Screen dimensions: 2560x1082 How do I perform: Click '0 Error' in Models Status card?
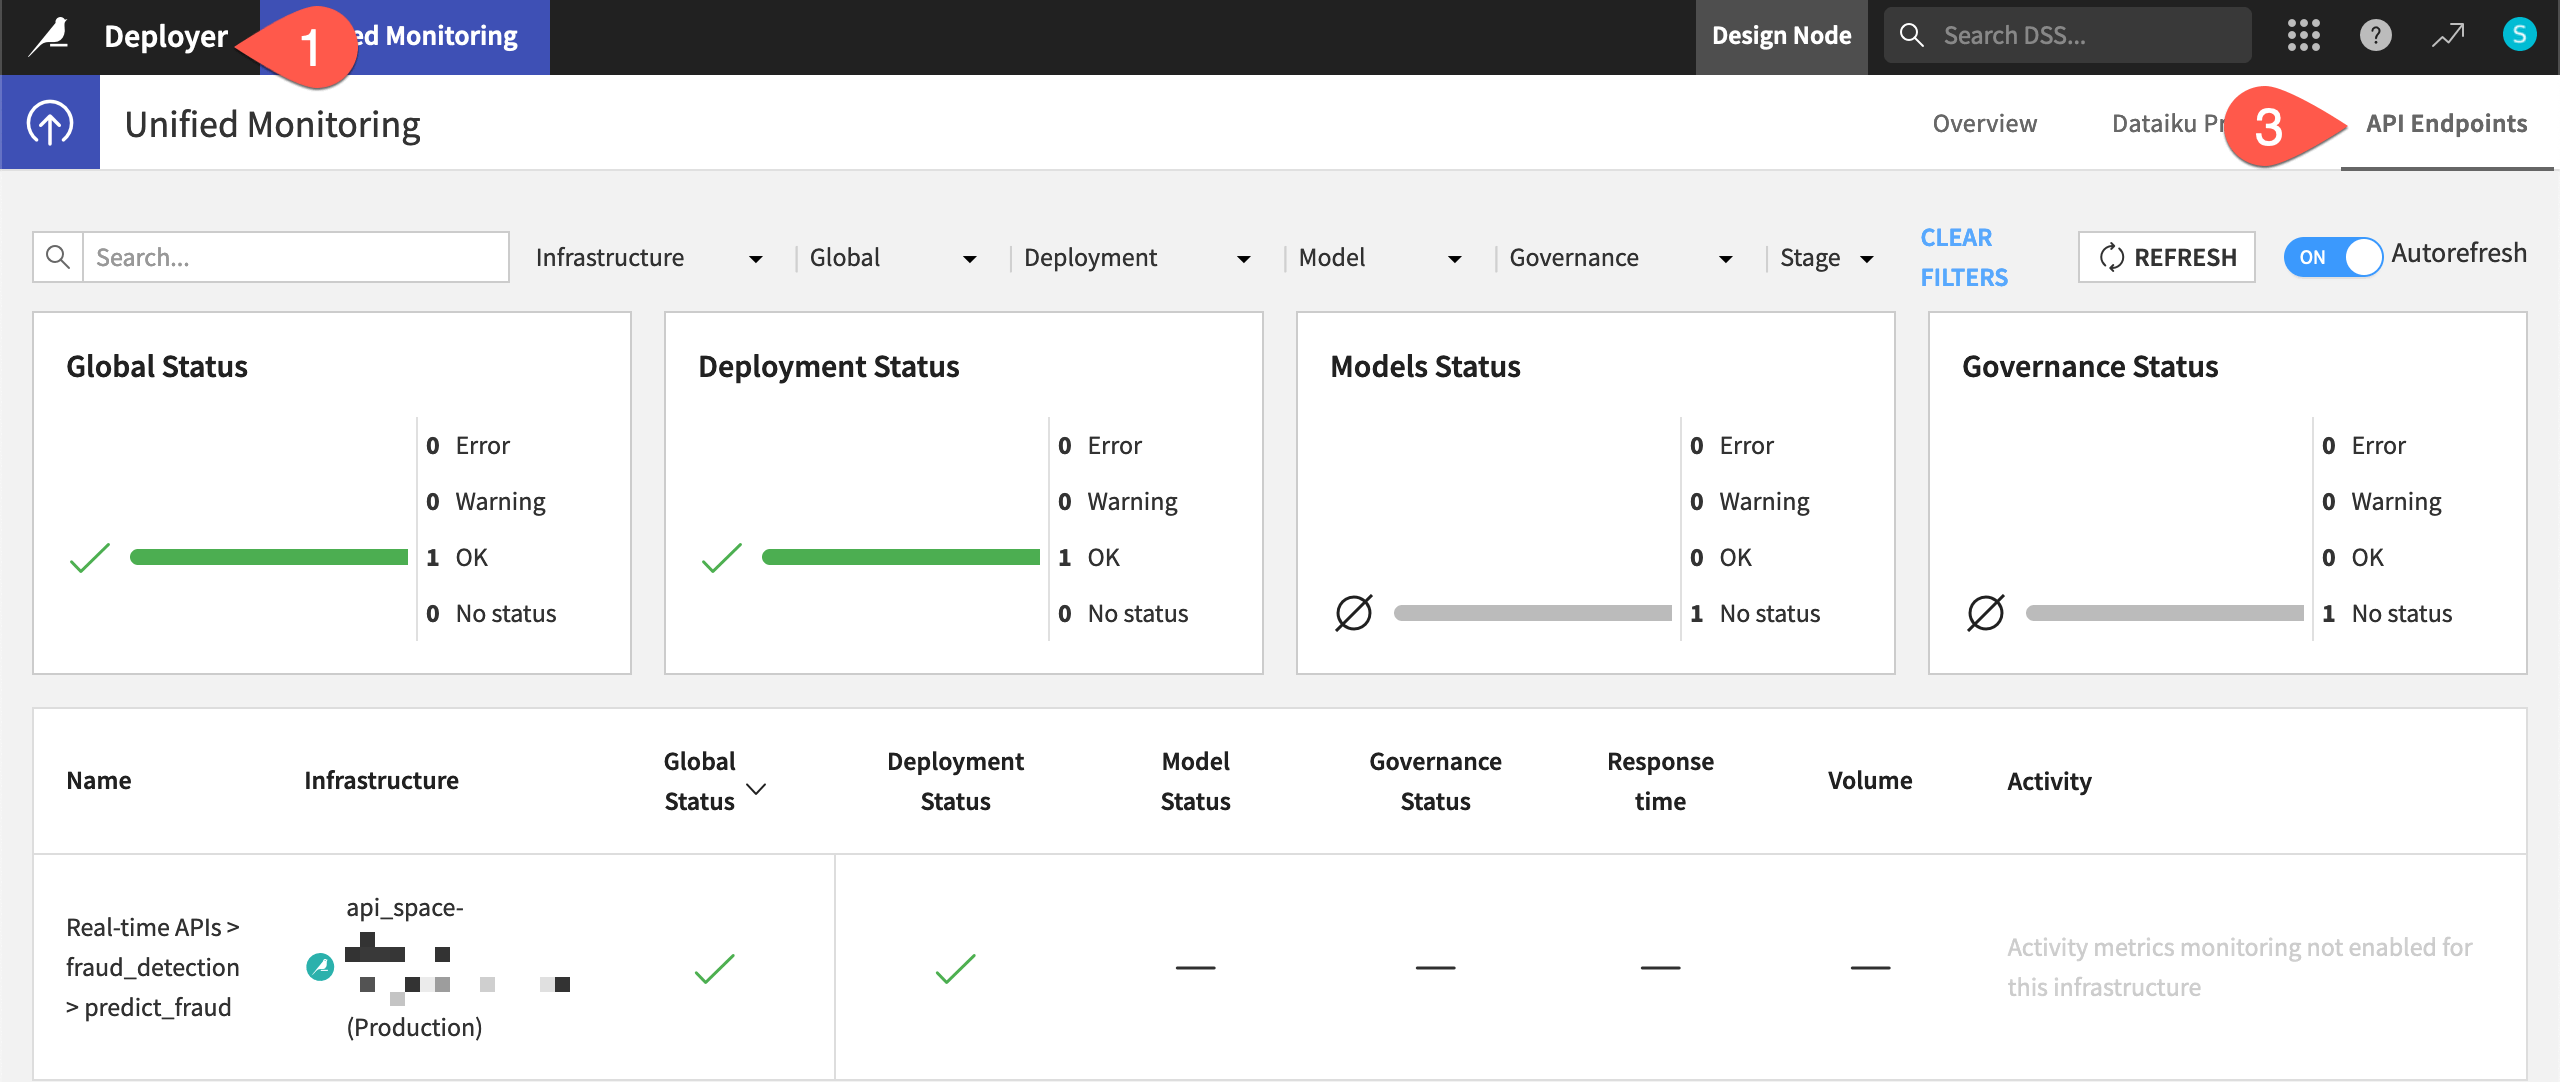click(x=1731, y=445)
